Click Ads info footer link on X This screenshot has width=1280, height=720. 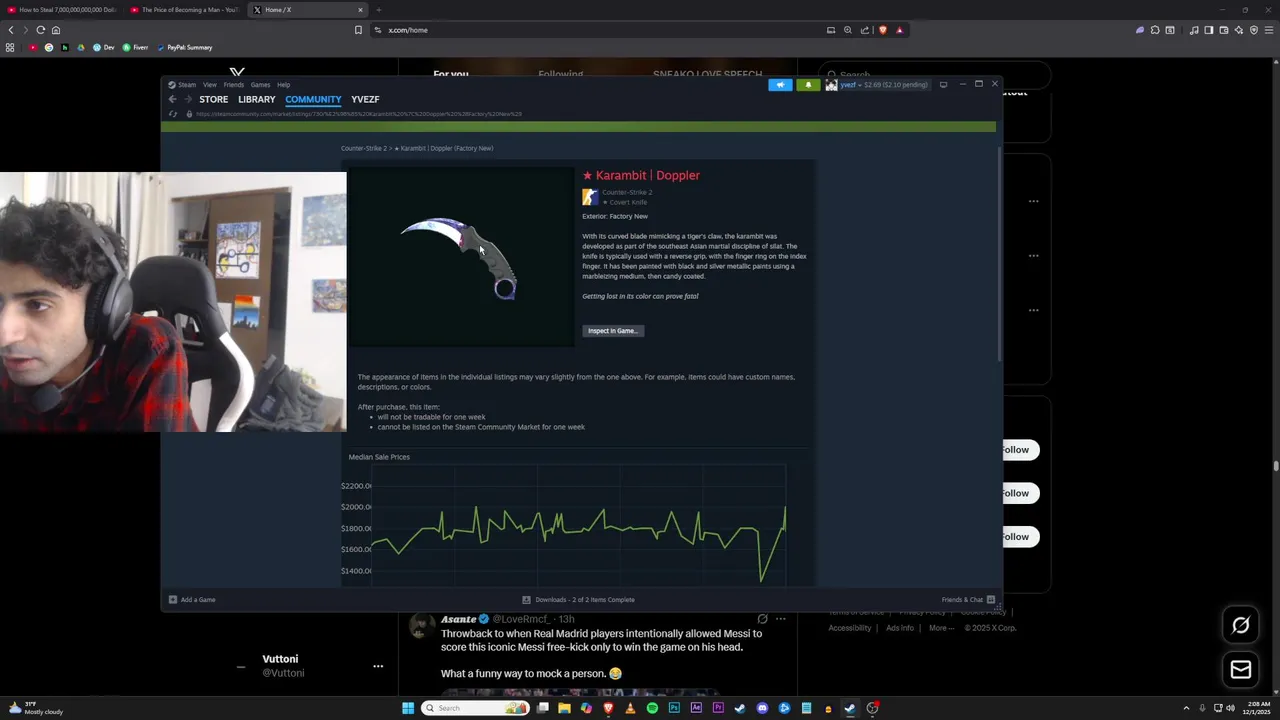coord(900,628)
